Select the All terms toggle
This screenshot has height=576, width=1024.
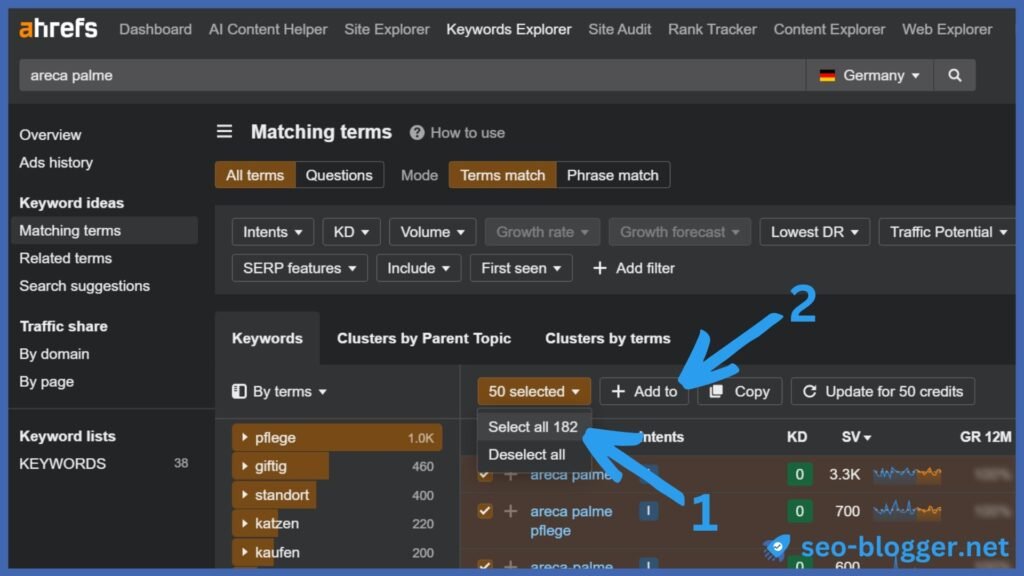pyautogui.click(x=255, y=175)
